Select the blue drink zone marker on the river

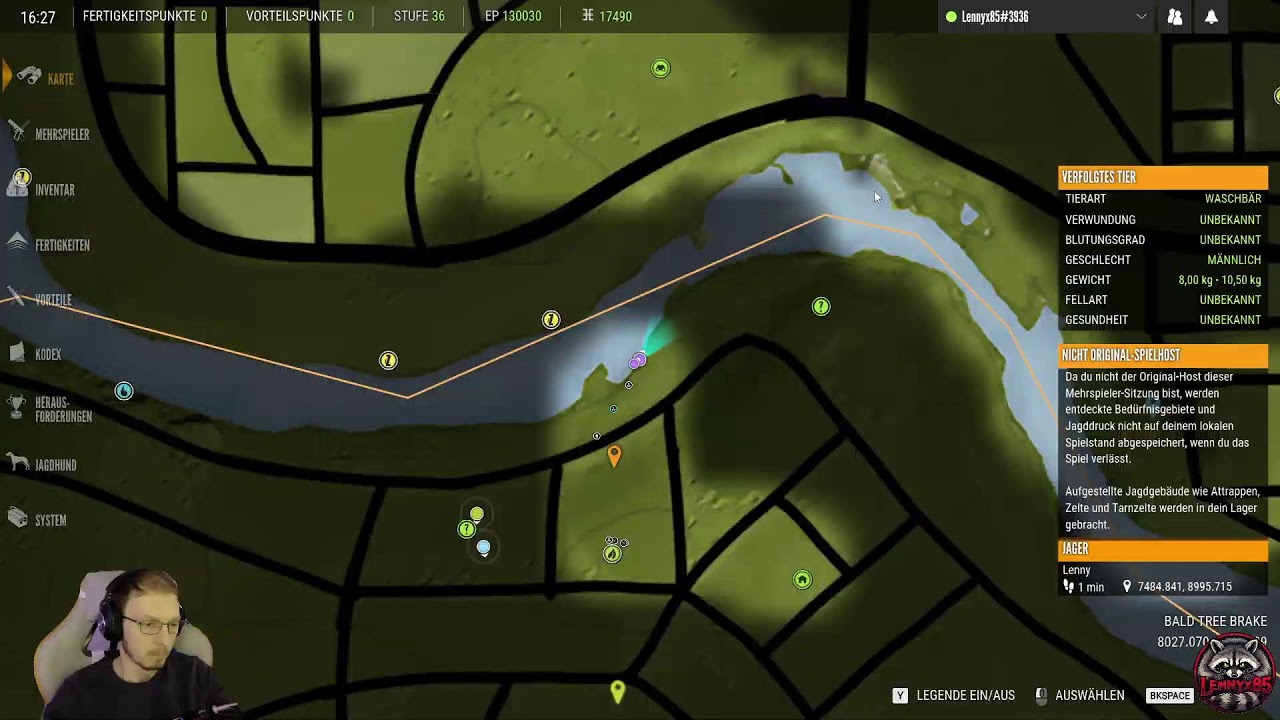(x=124, y=391)
